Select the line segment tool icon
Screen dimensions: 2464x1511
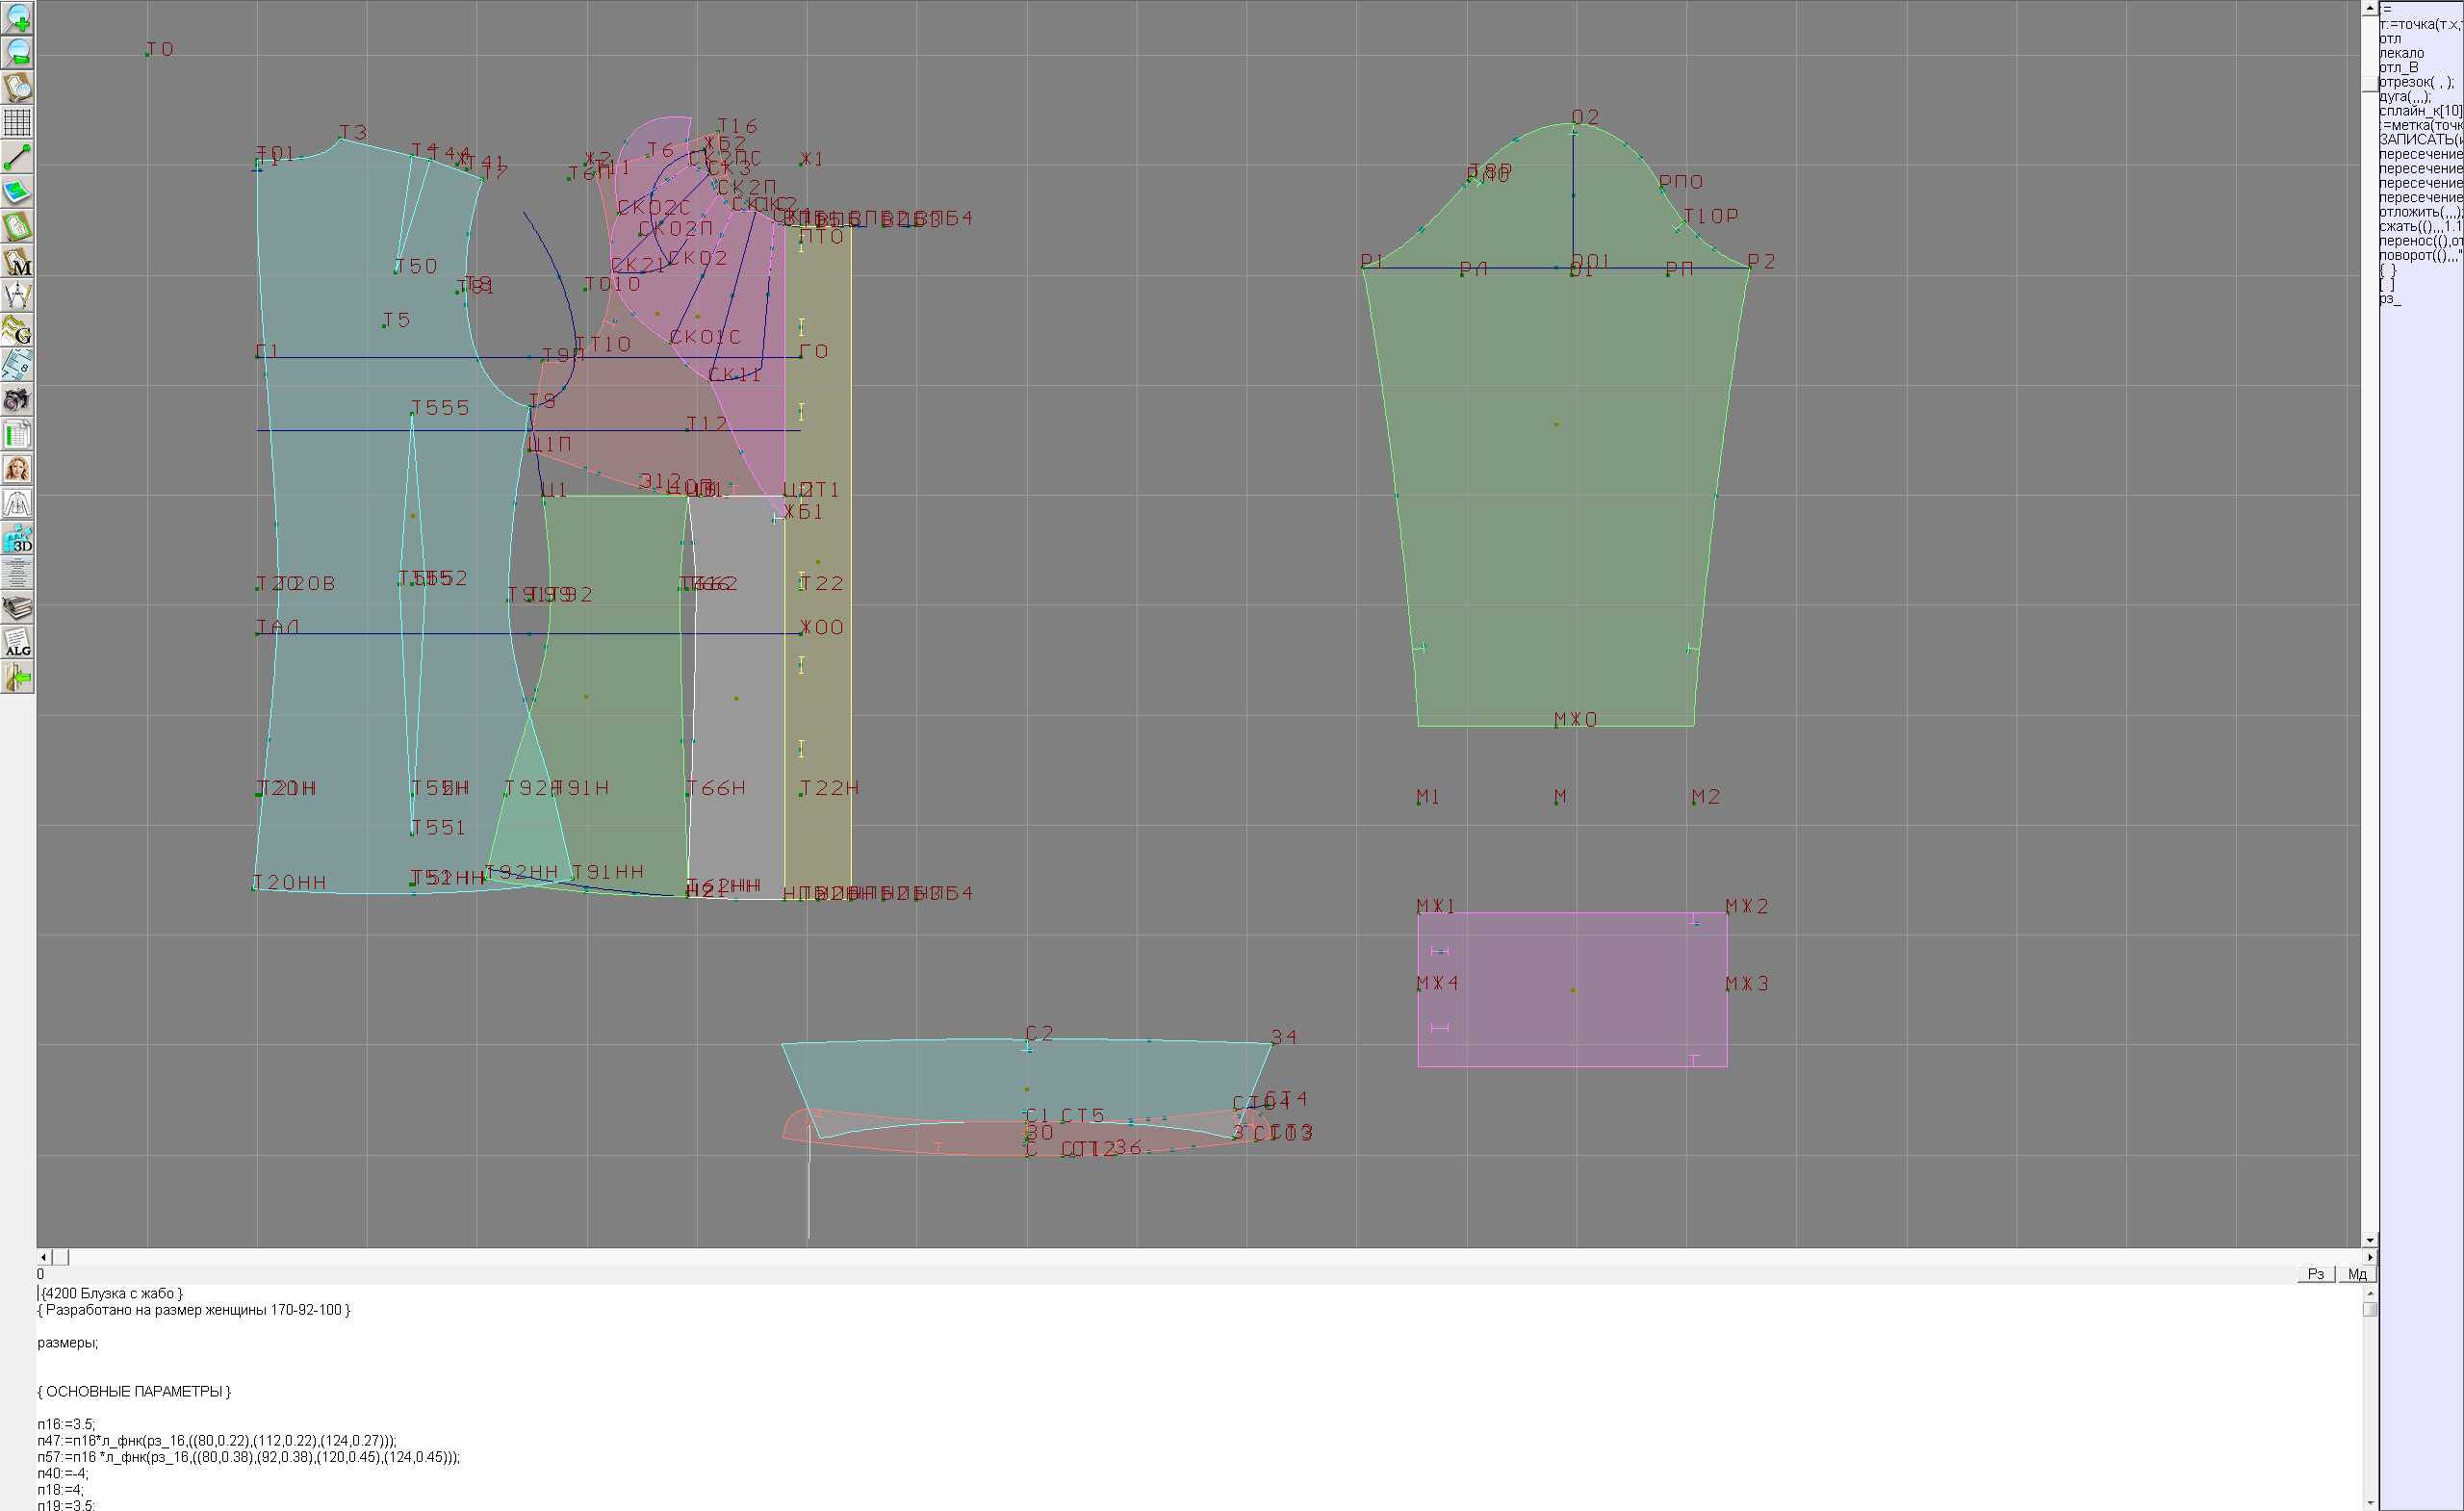(17, 157)
